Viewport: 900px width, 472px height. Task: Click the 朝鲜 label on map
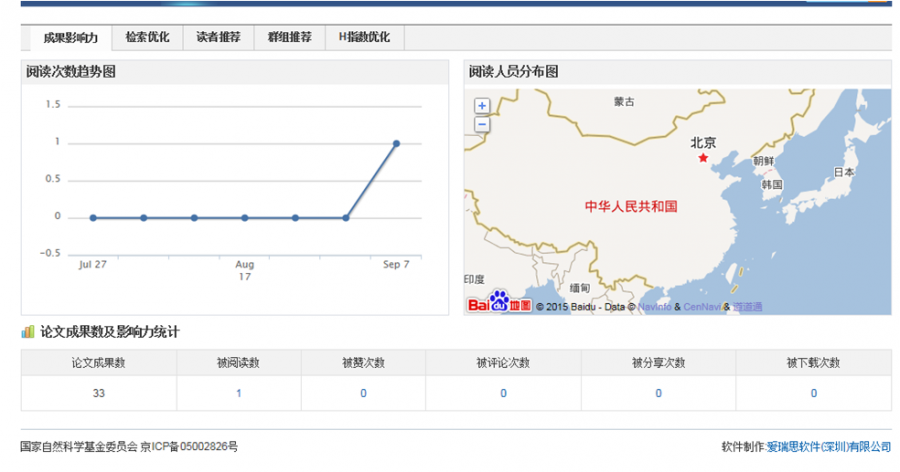pyautogui.click(x=763, y=161)
